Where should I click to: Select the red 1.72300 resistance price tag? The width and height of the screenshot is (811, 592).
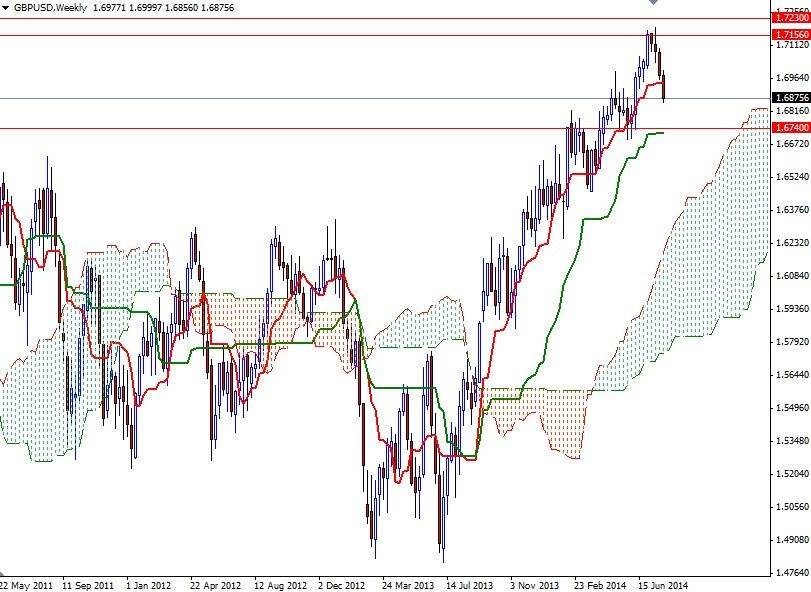(789, 18)
